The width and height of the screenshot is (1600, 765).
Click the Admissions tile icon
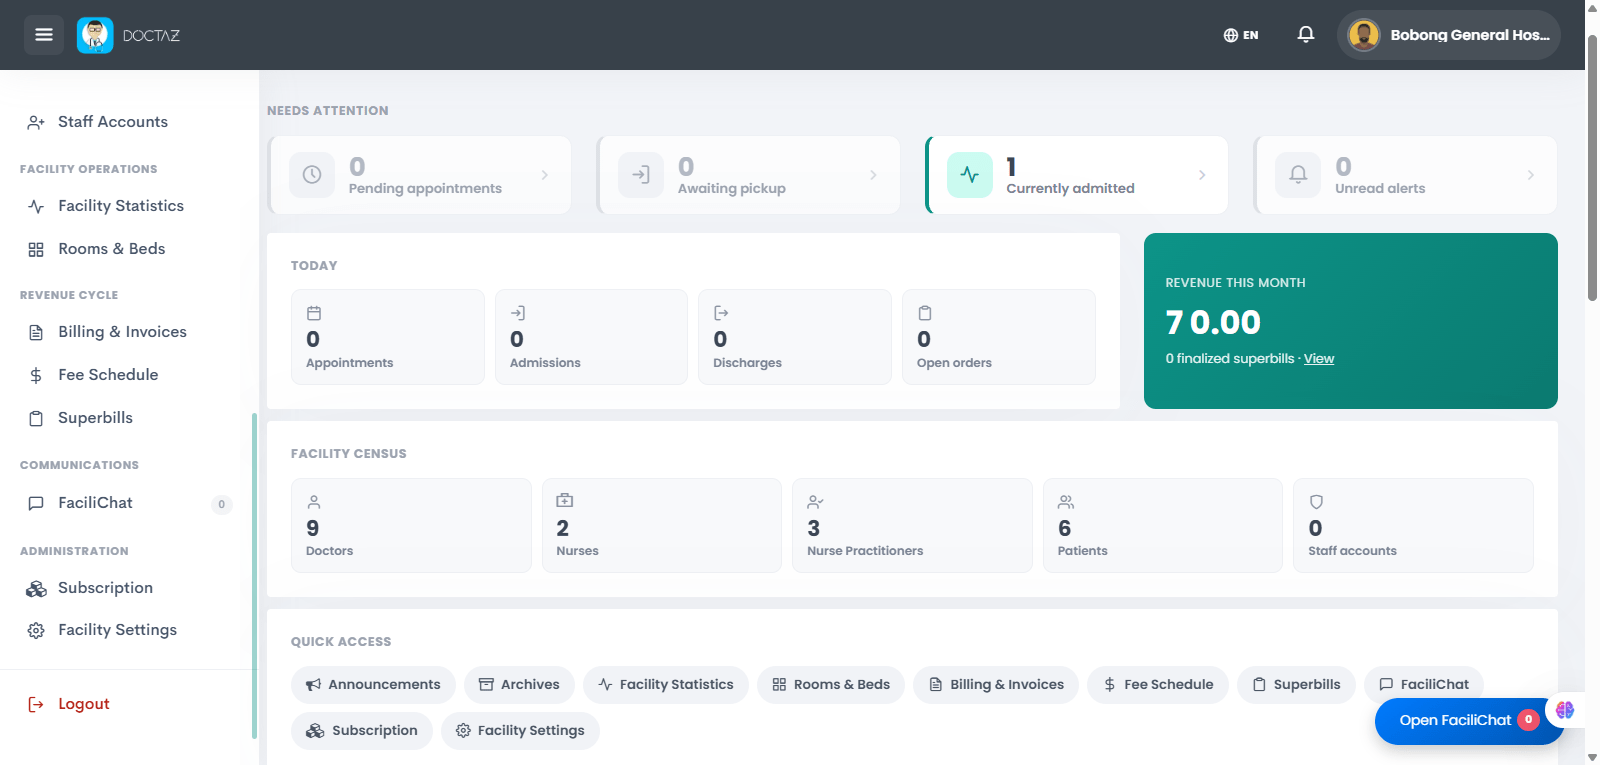[x=518, y=313]
